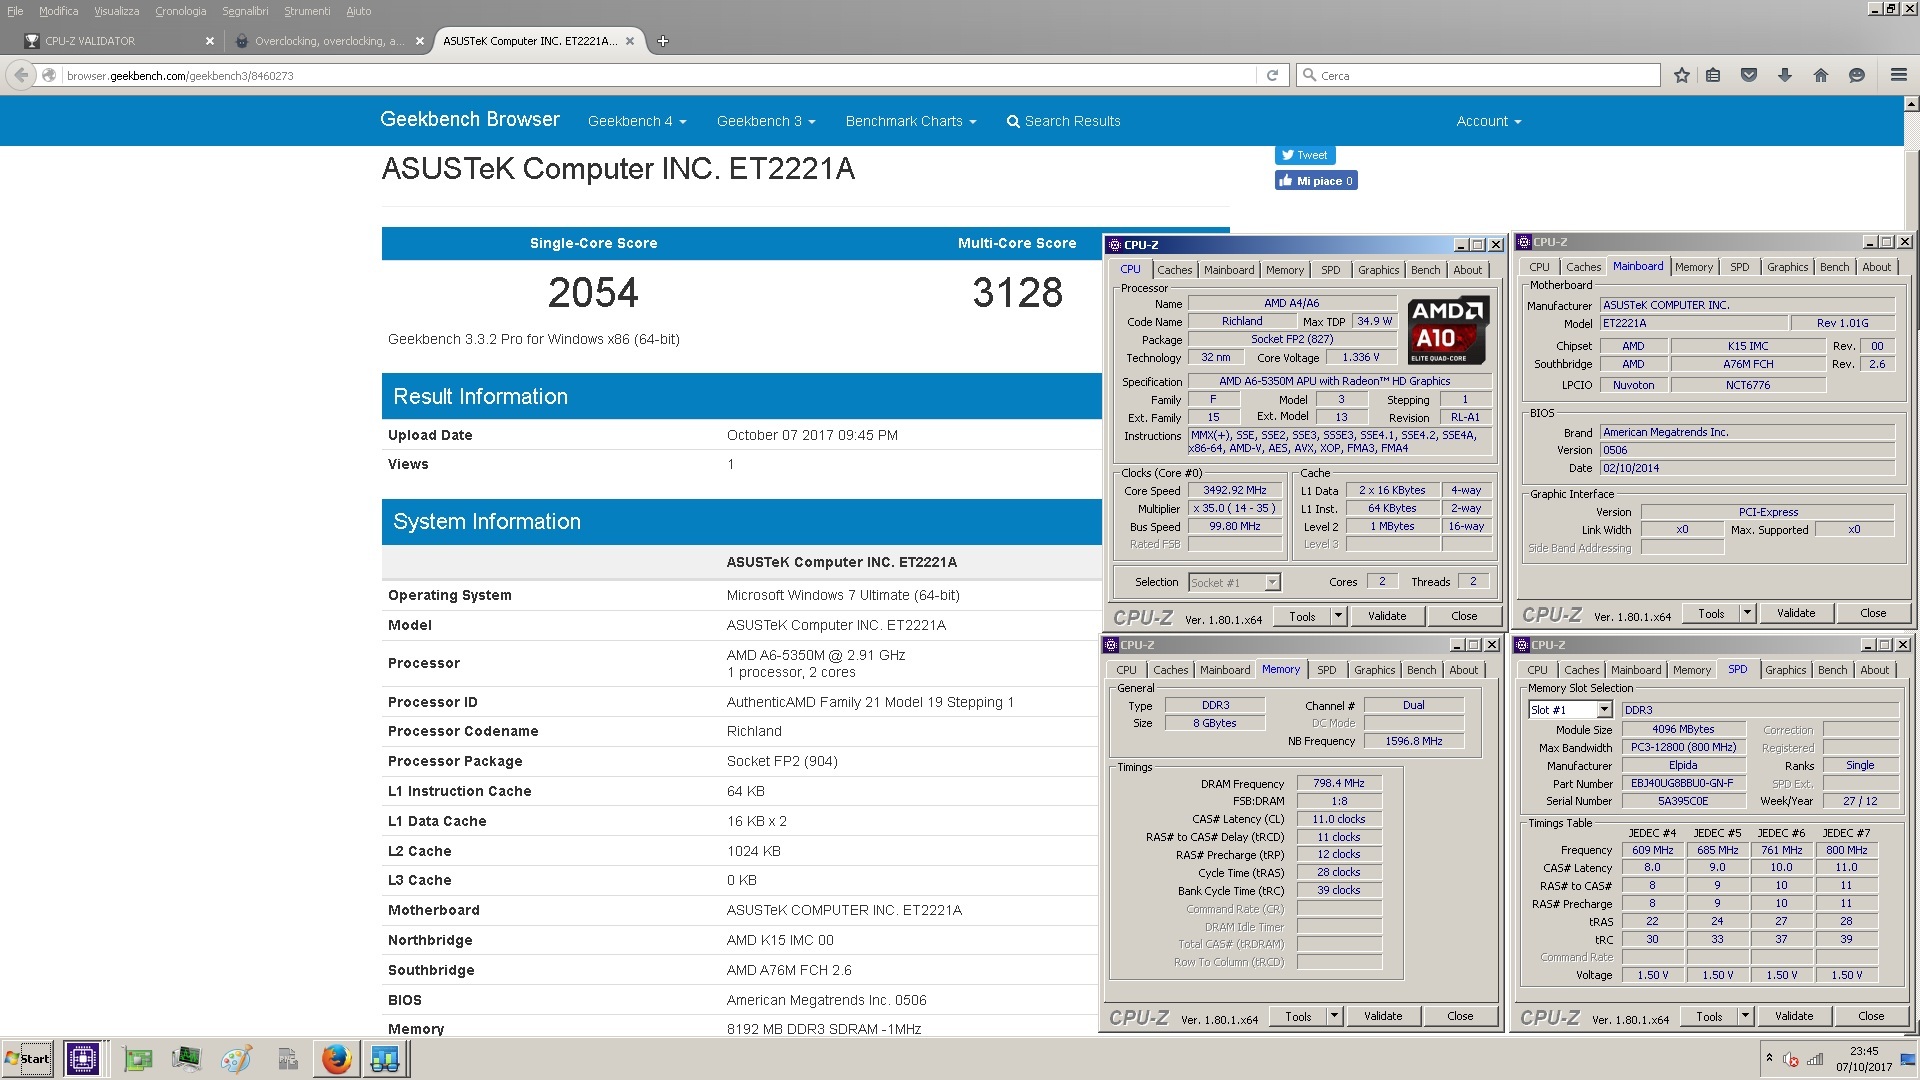Click Tools button in CPU-Z Memory window
The height and width of the screenshot is (1080, 1920).
(1298, 1016)
